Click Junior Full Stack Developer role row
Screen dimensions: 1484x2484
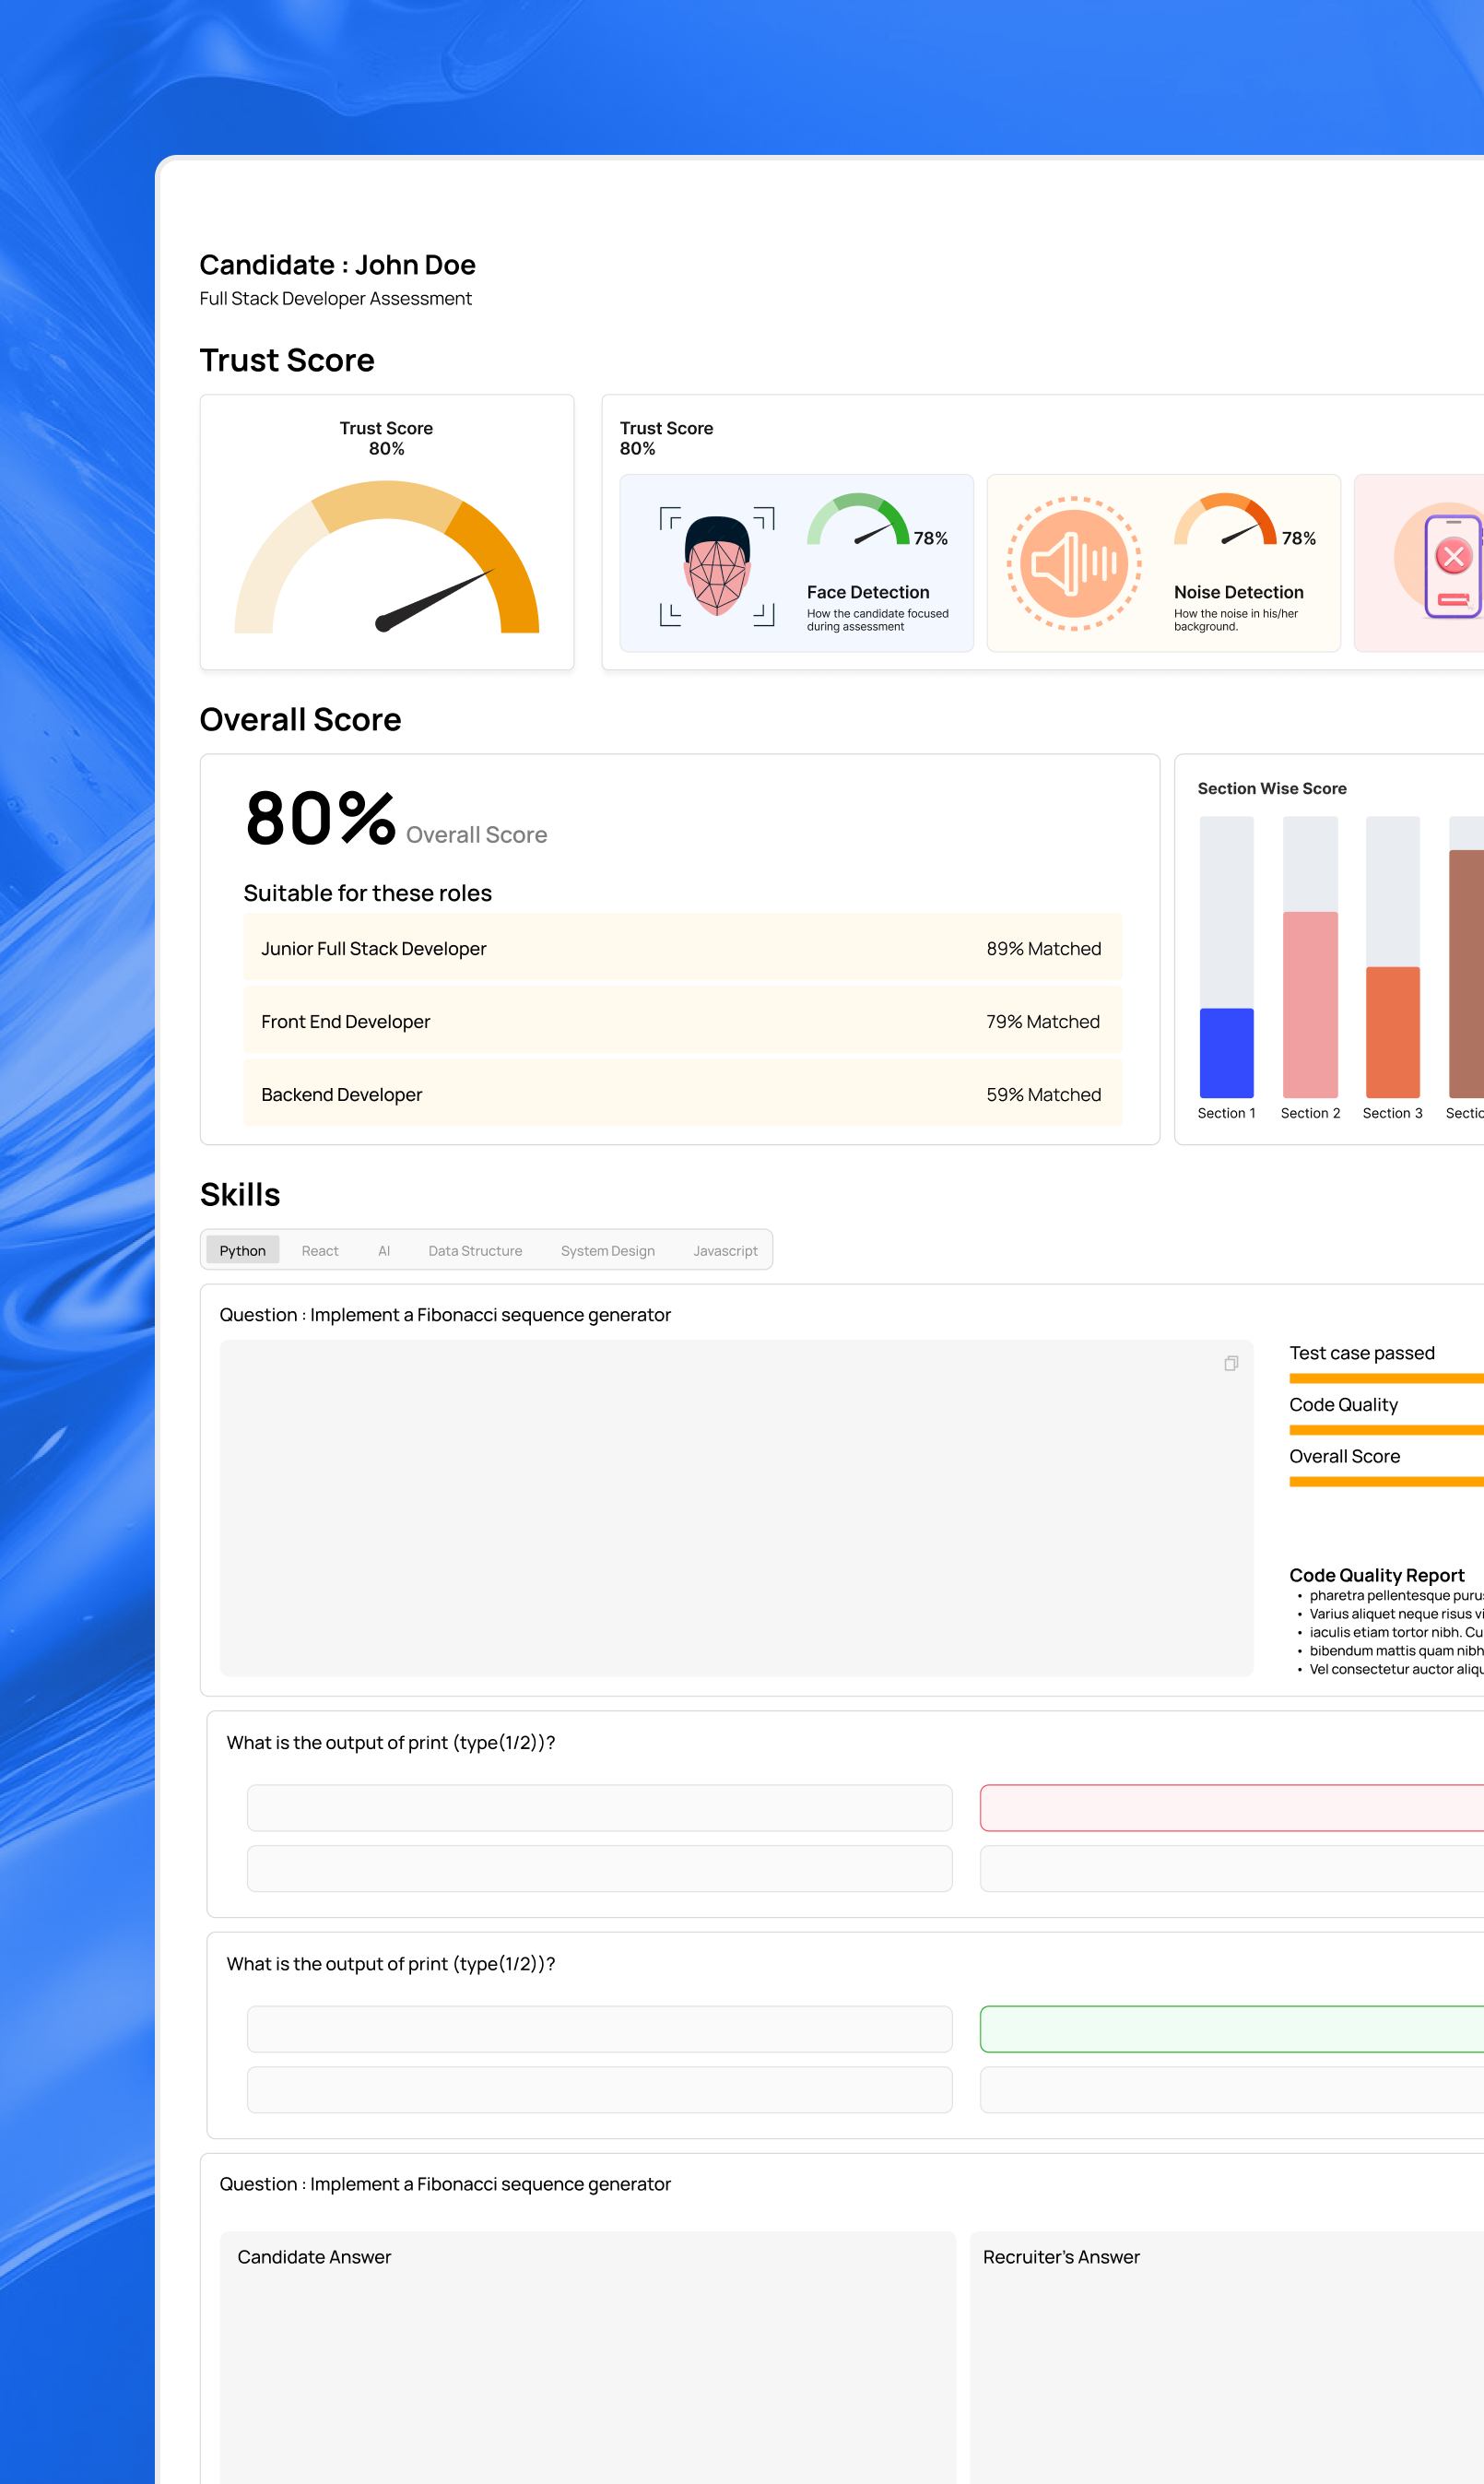point(682,948)
